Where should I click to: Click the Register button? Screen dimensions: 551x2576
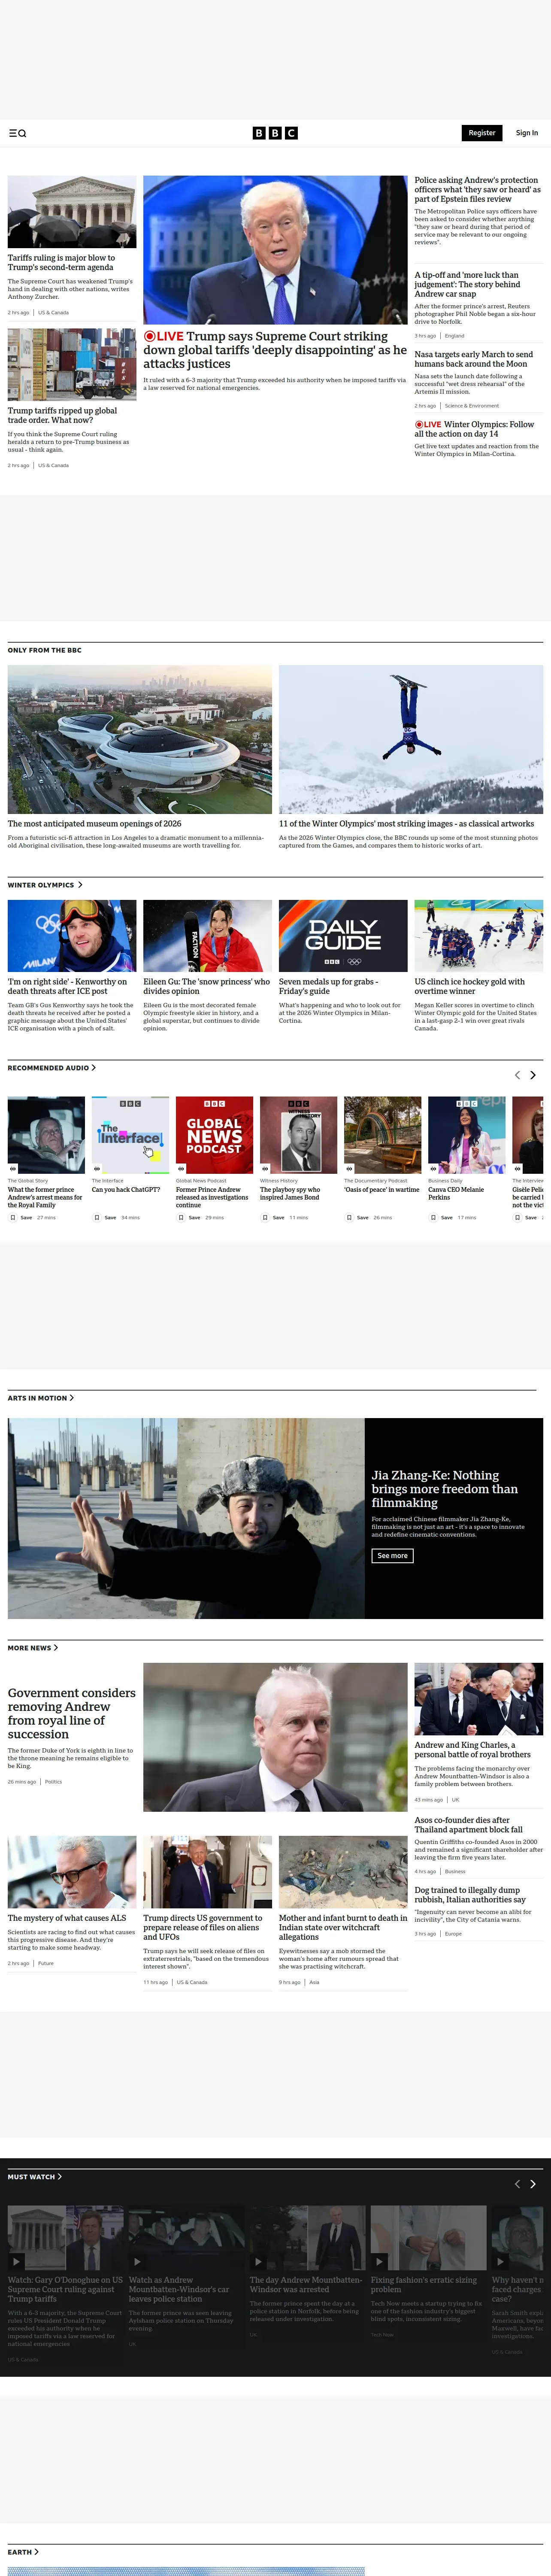pyautogui.click(x=482, y=133)
